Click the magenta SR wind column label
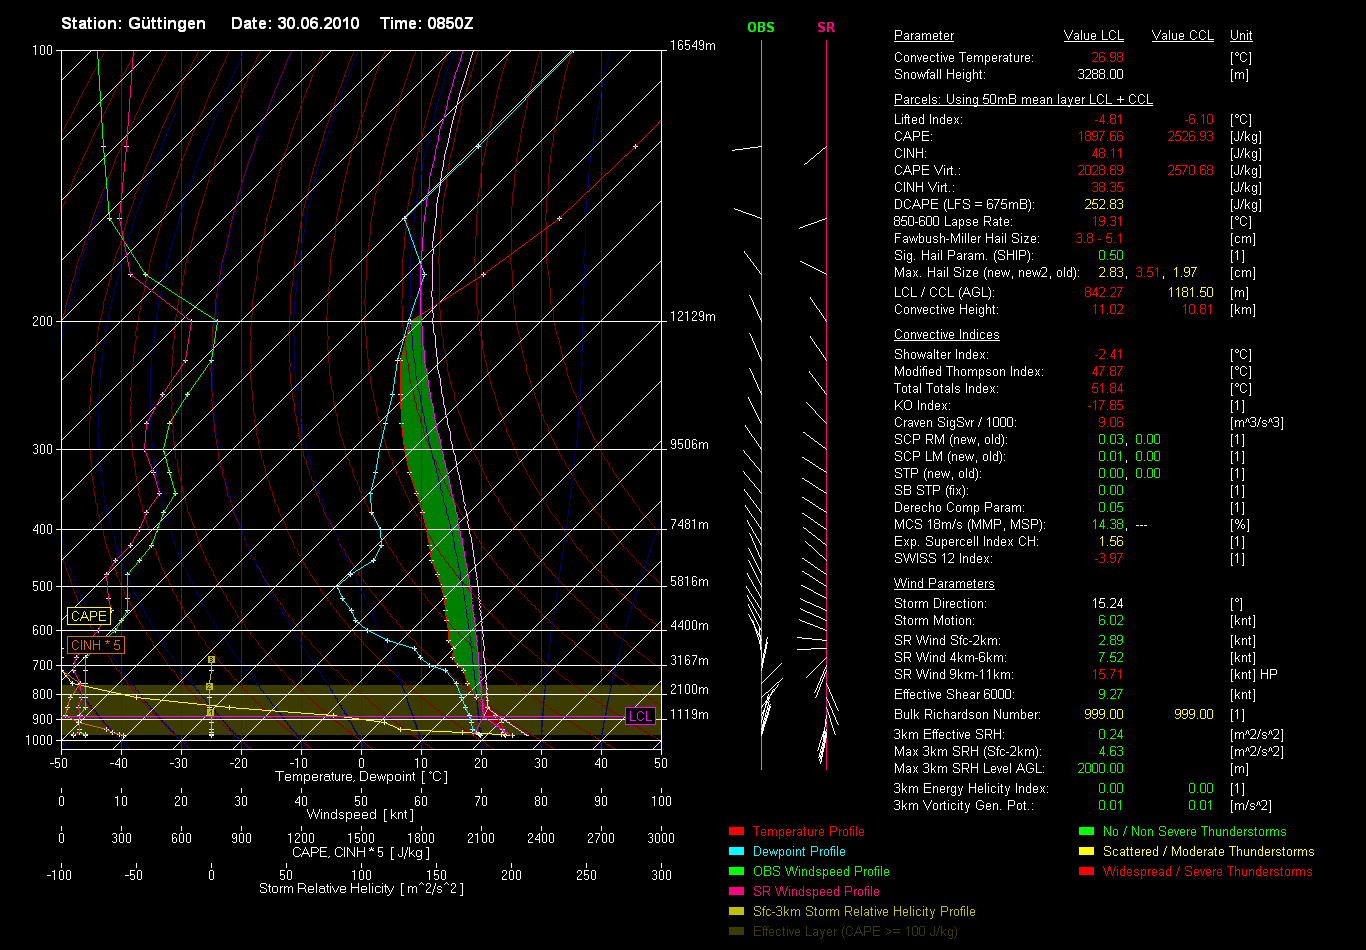1366x950 pixels. tap(826, 27)
